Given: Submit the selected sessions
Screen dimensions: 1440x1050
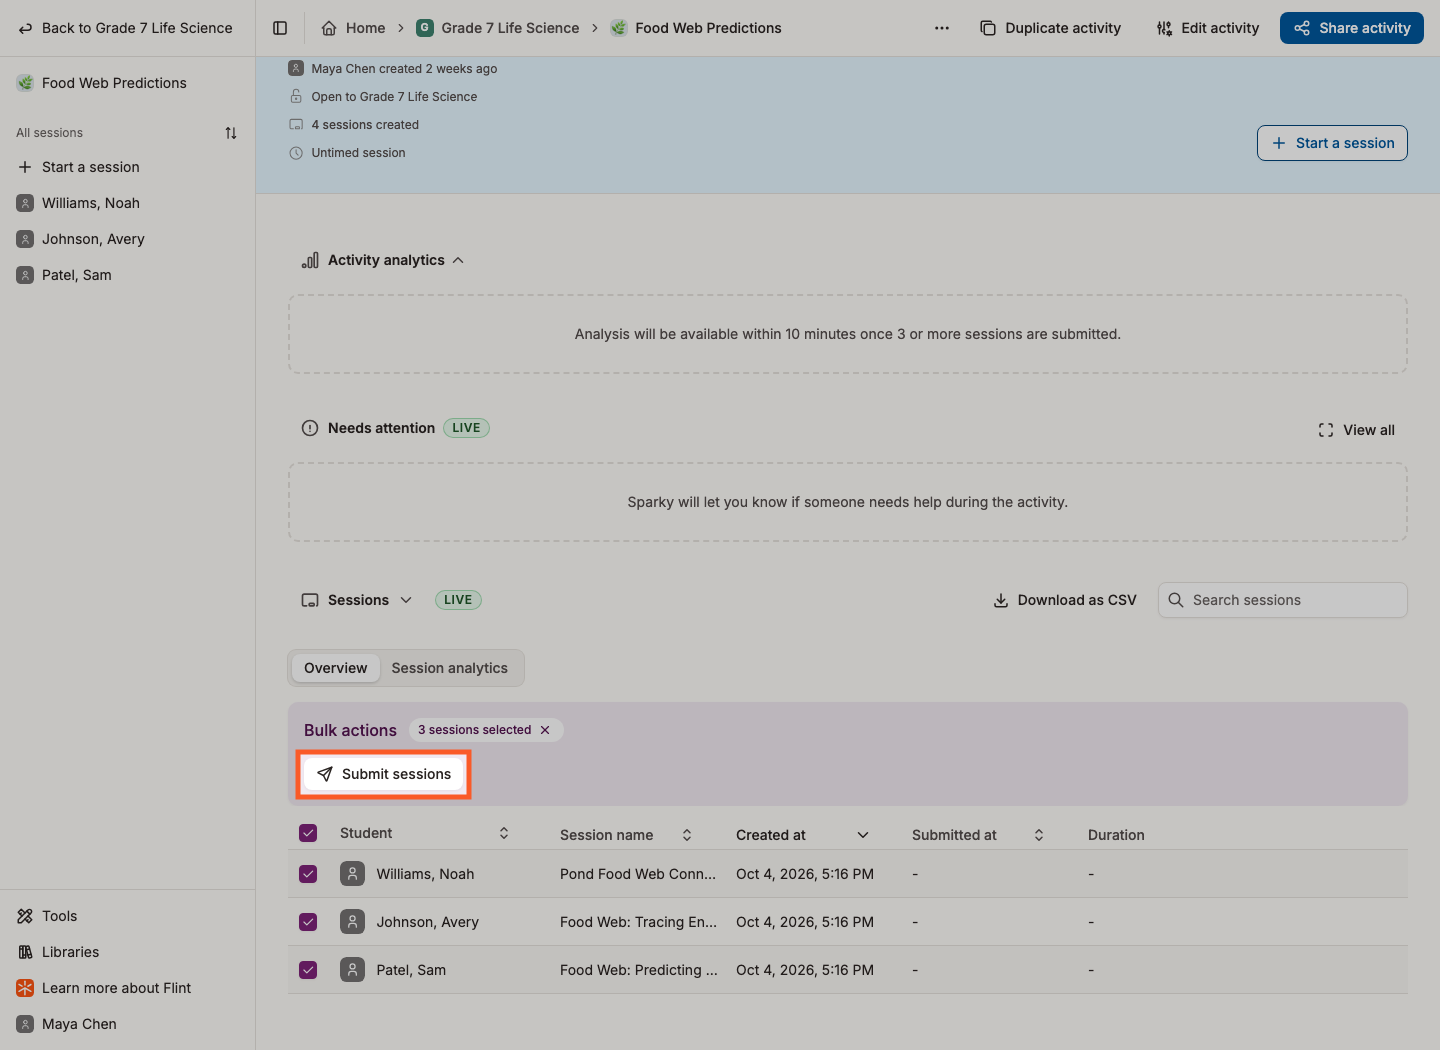Looking at the screenshot, I should [x=384, y=774].
